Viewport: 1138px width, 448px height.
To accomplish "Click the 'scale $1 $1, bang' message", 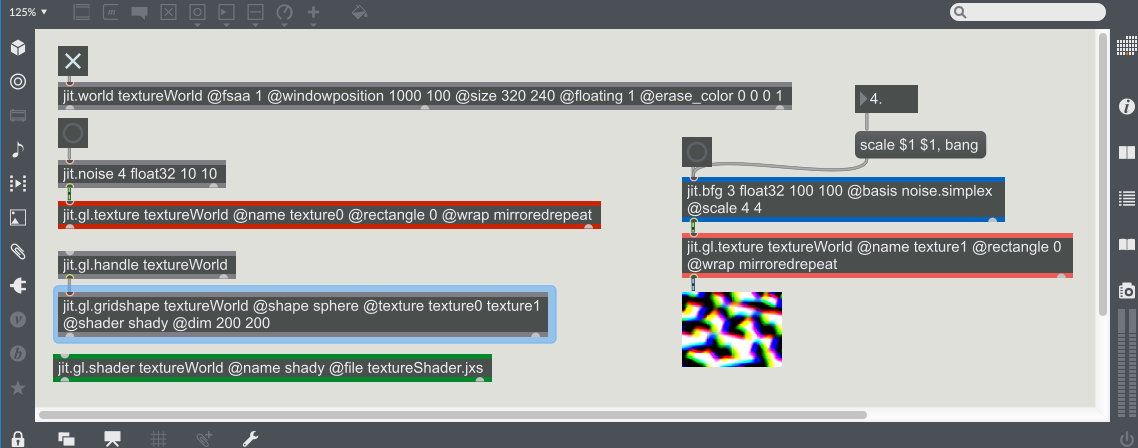I will point(919,144).
